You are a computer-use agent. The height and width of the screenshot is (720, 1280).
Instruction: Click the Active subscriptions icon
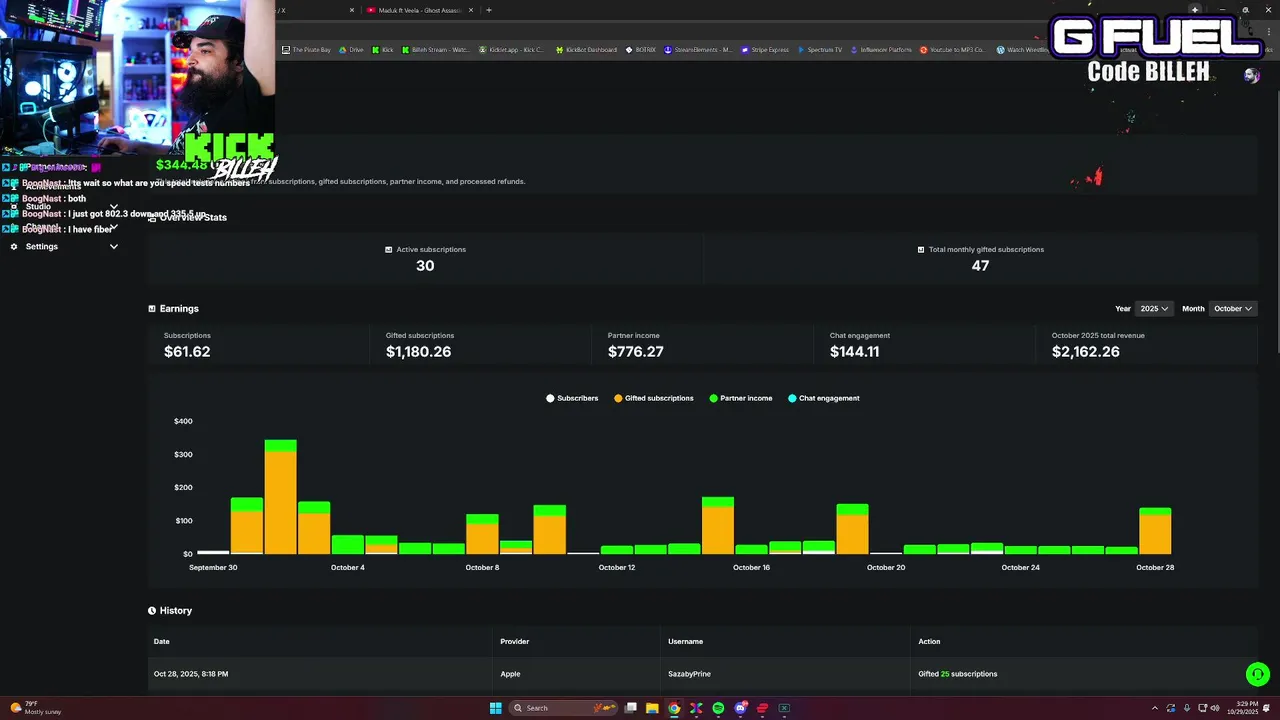388,249
